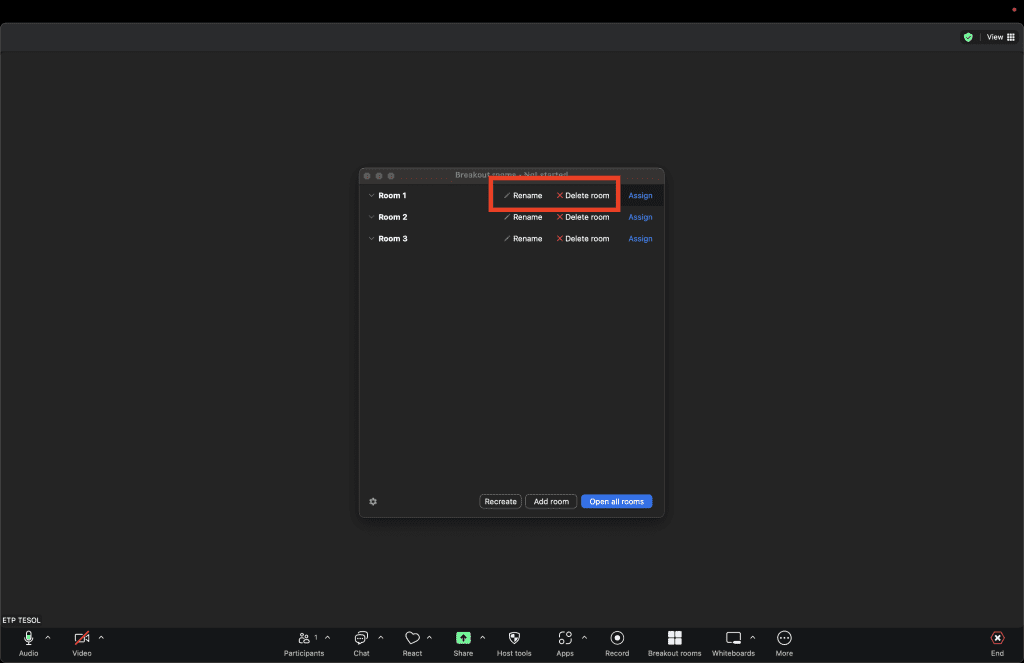Open the View layout menu
Image resolution: width=1024 pixels, height=663 pixels.
click(x=996, y=36)
